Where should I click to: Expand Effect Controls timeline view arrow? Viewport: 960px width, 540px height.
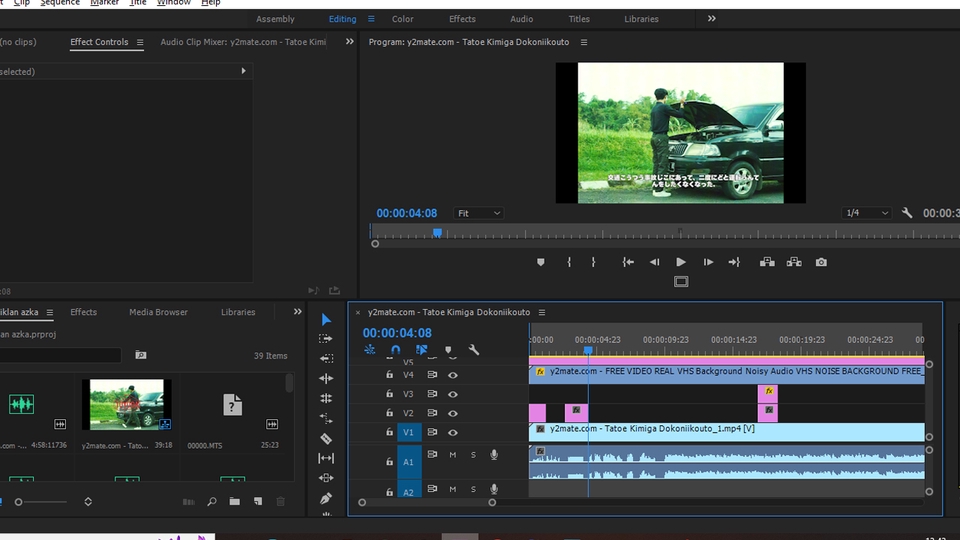244,71
